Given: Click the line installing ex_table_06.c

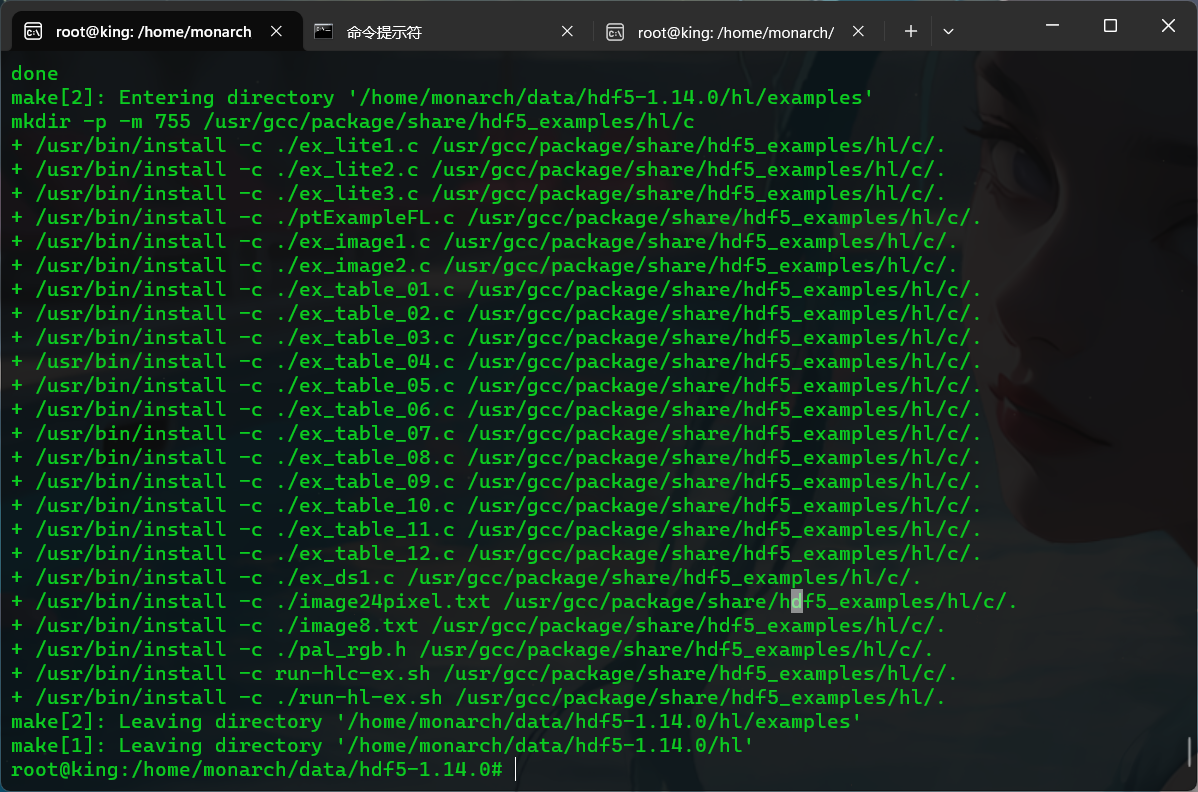Looking at the screenshot, I should pyautogui.click(x=496, y=409).
